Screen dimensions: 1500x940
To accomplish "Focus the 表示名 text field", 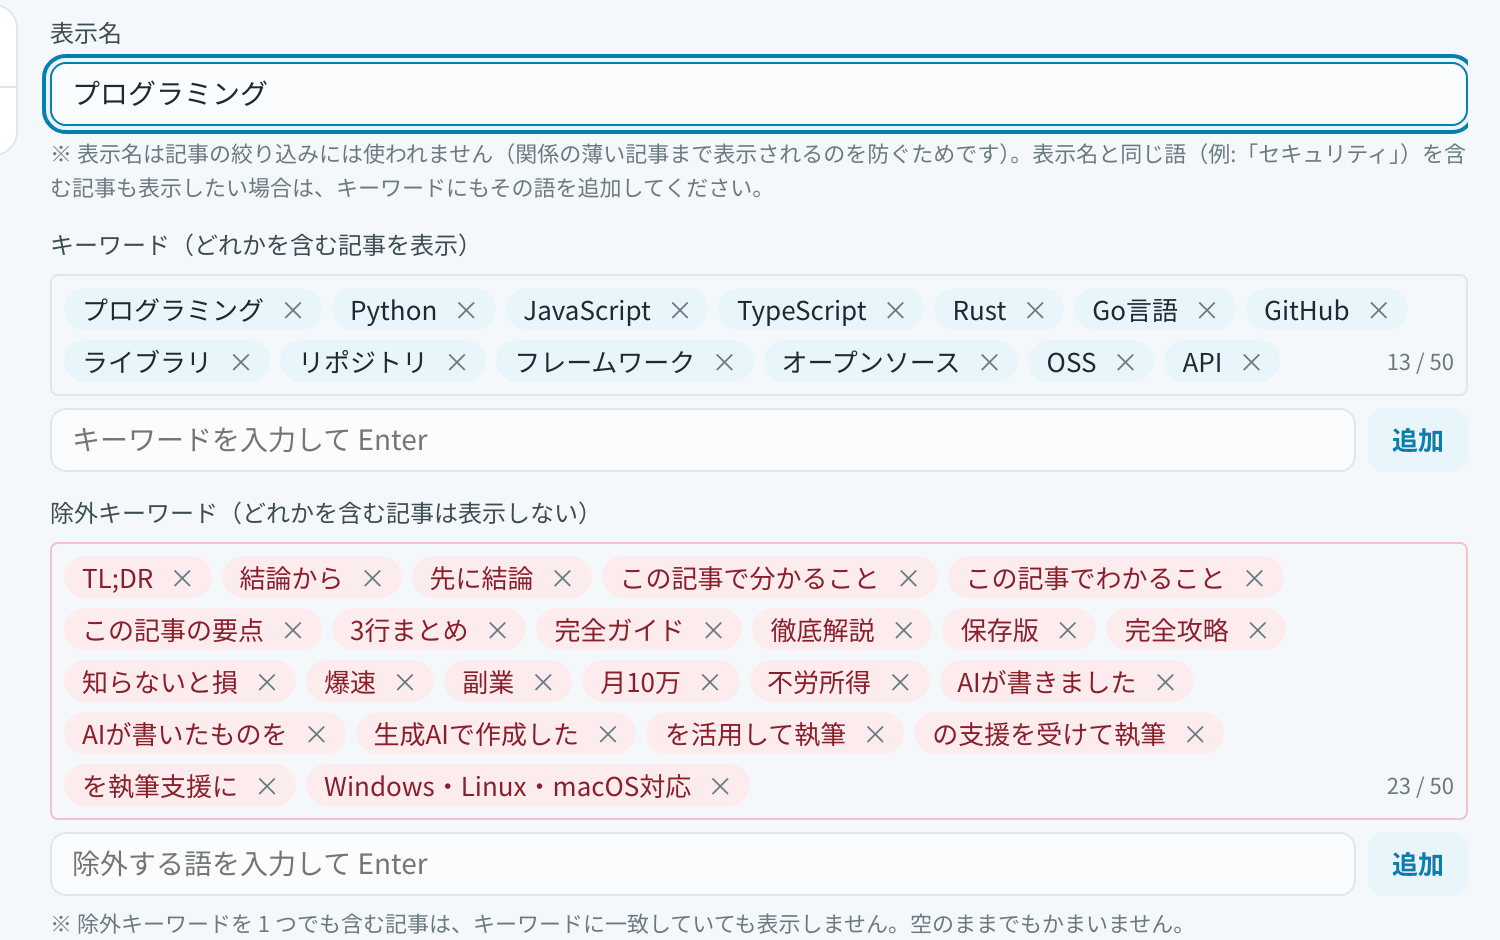I will [759, 94].
